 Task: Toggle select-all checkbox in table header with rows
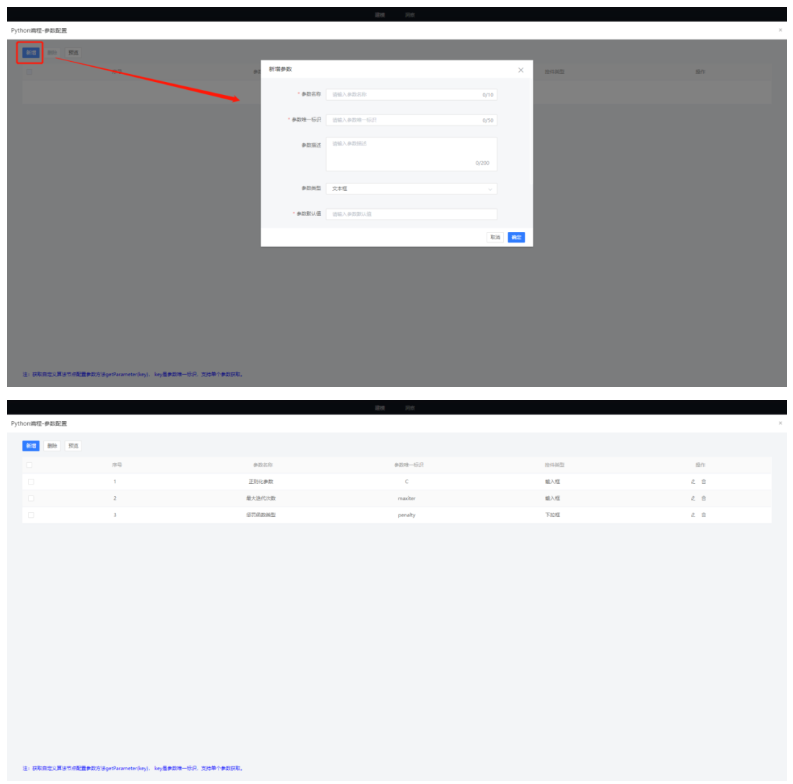coord(30,464)
